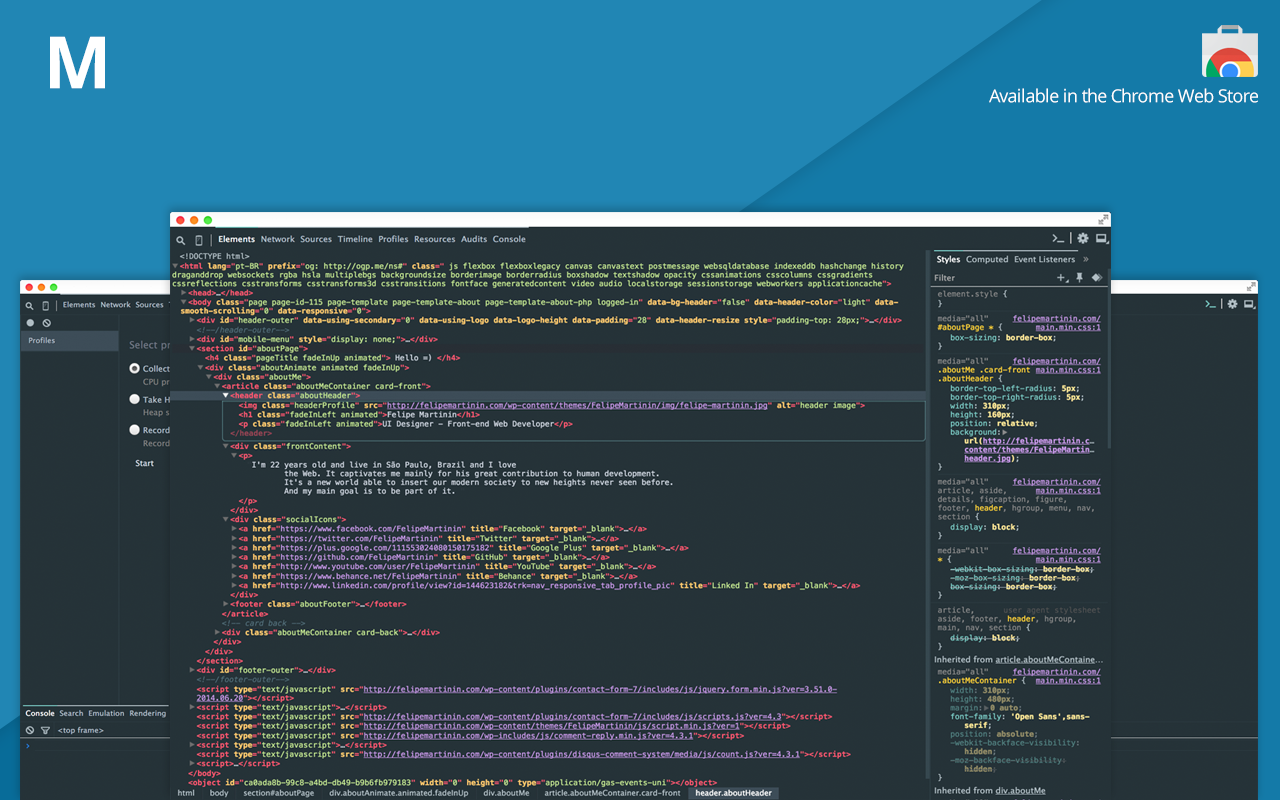Click the device mode icon in left back window
Image resolution: width=1280 pixels, height=800 pixels.
[x=46, y=305]
